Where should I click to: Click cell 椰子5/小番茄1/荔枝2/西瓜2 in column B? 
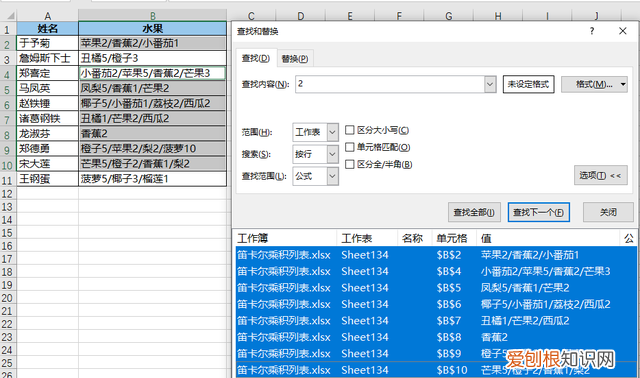pos(153,104)
